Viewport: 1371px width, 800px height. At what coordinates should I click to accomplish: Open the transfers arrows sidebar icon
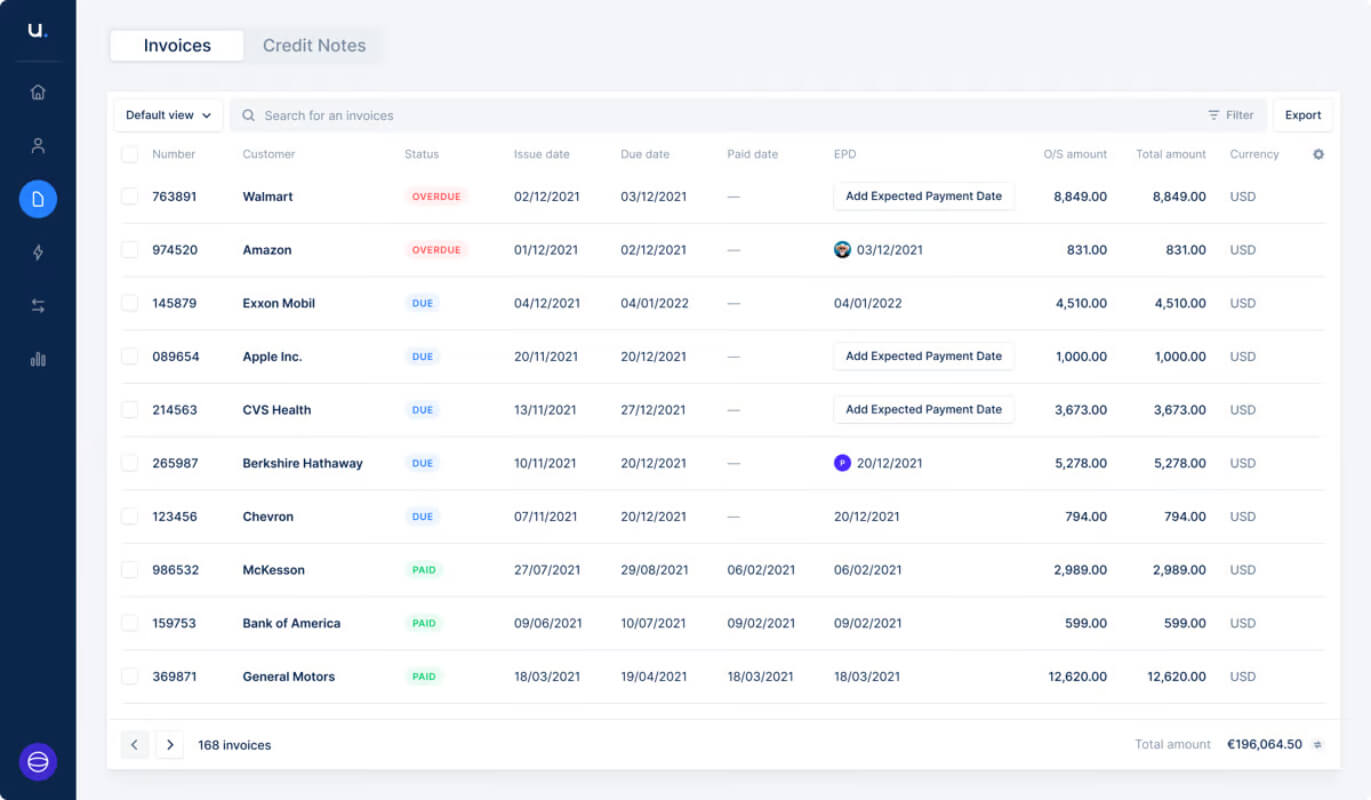pos(38,306)
